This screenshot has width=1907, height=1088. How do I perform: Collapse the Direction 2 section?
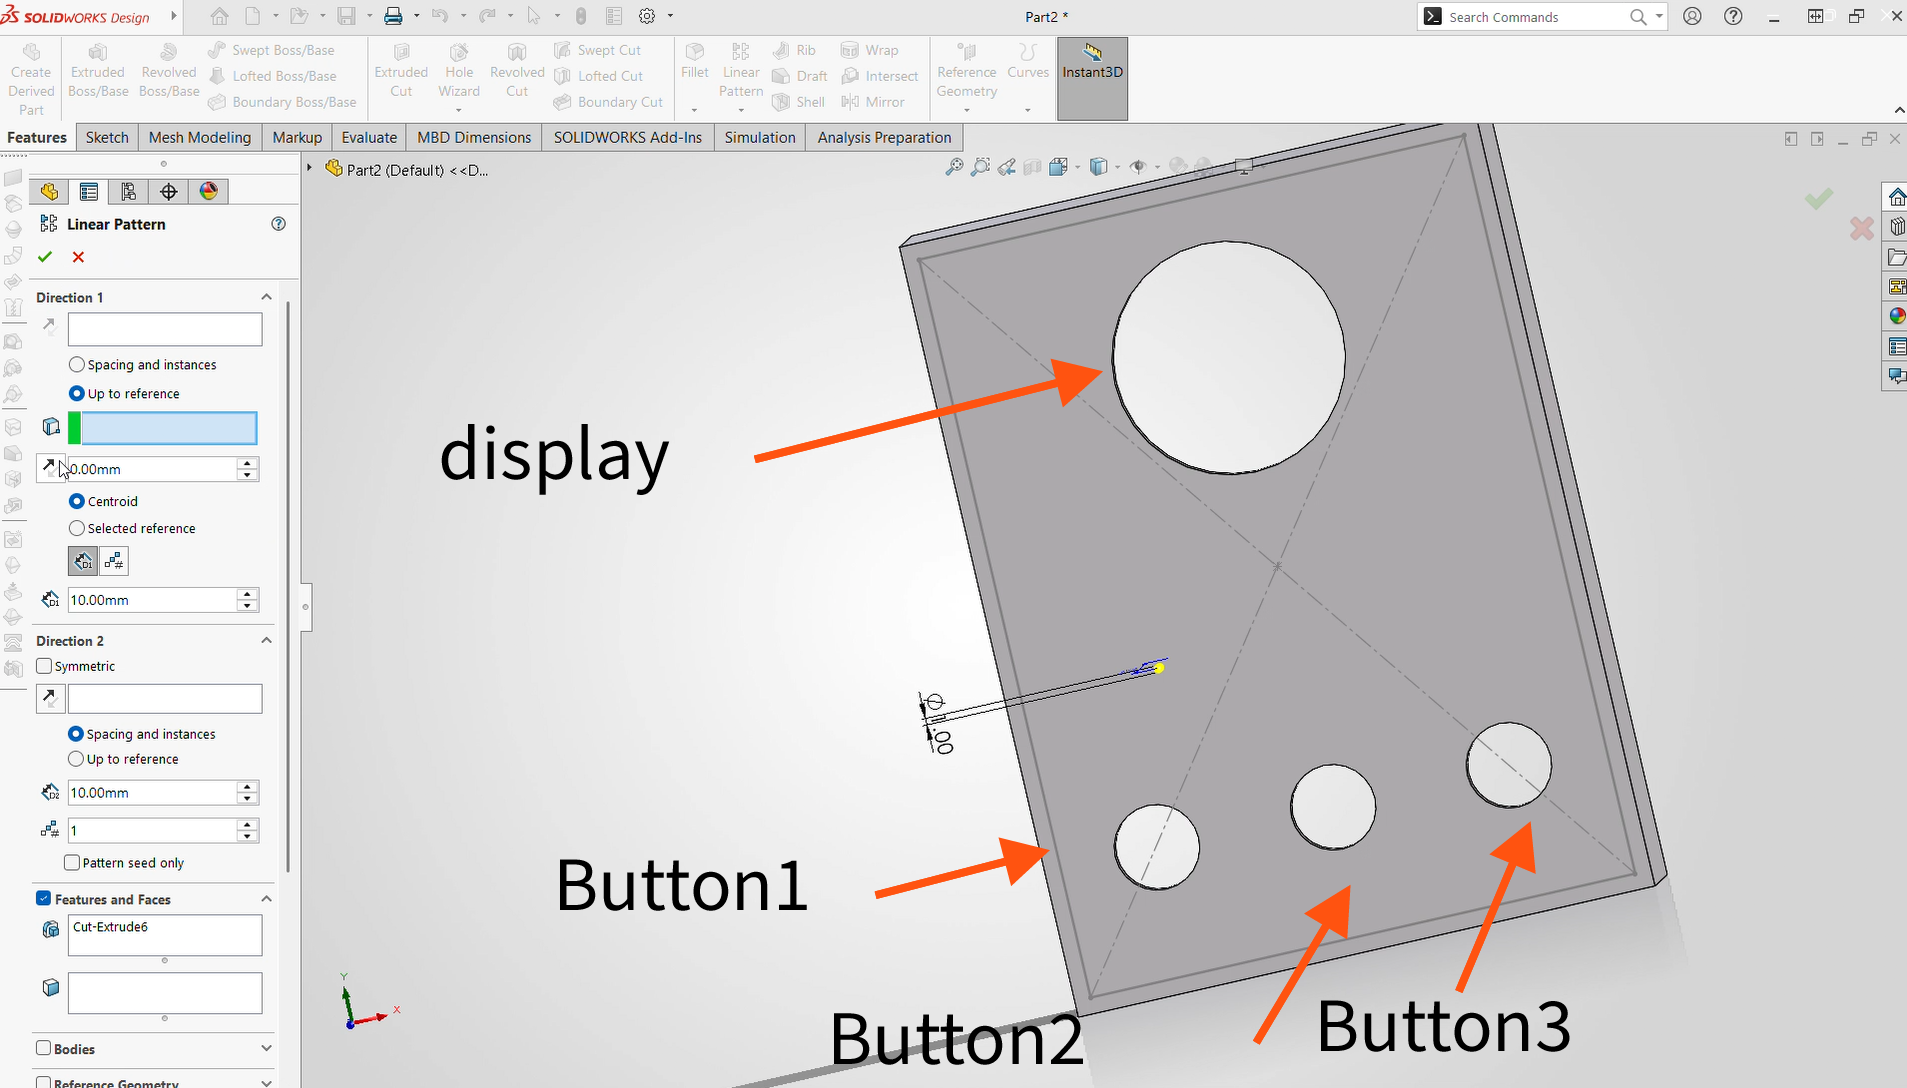266,640
